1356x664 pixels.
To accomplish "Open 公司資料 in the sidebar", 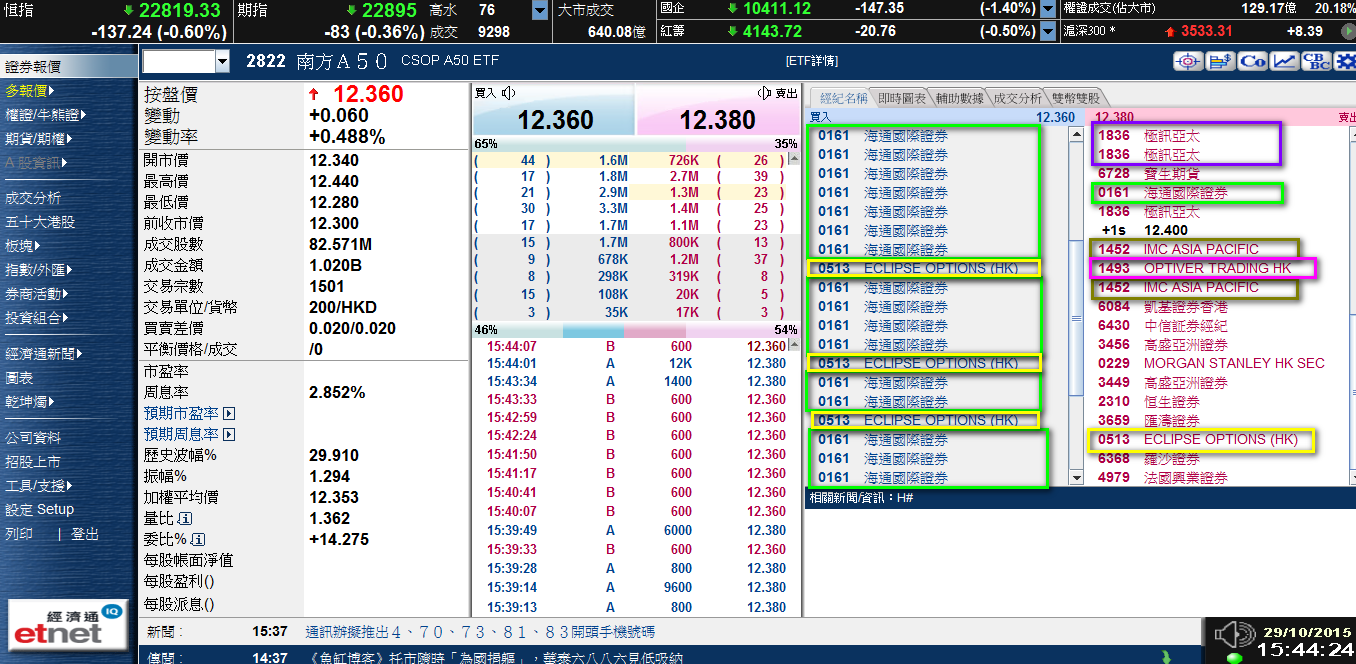I will point(33,438).
